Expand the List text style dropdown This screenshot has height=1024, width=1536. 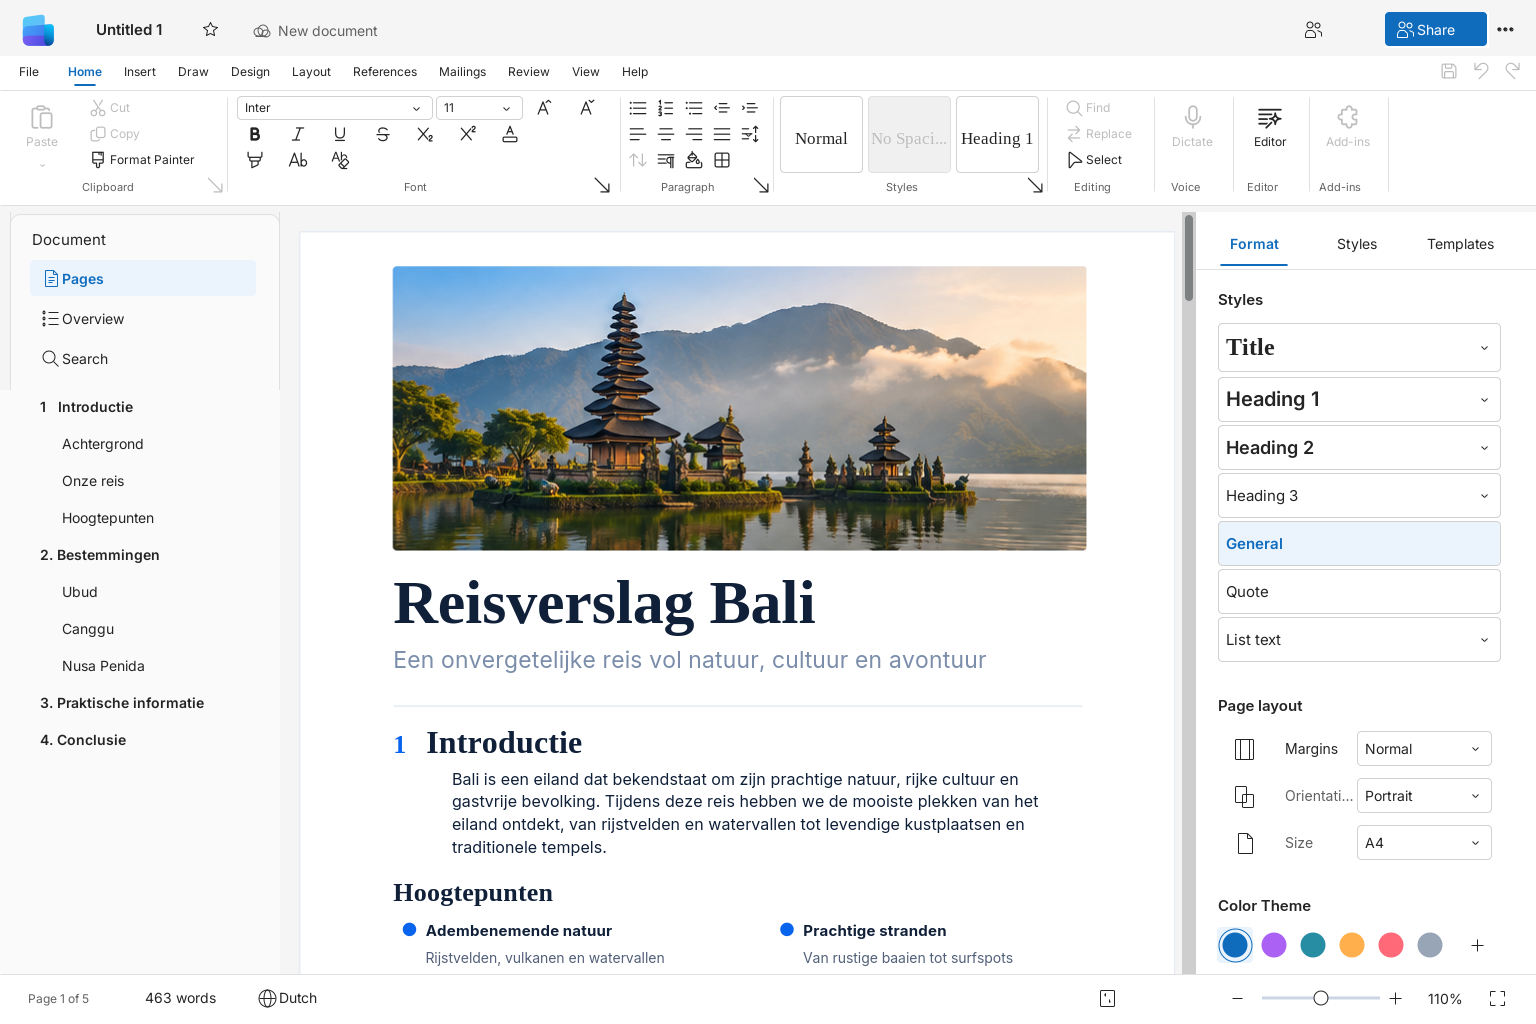(1484, 640)
